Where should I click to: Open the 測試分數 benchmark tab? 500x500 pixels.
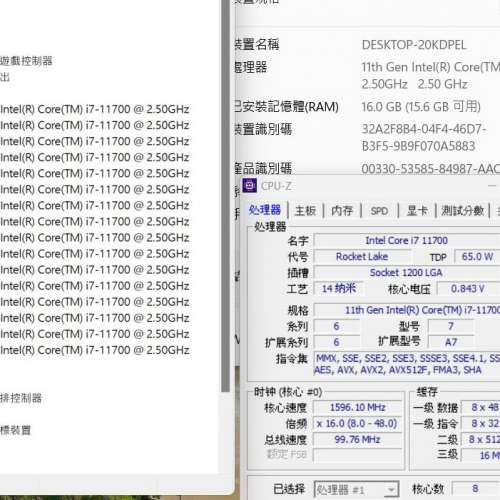462,211
